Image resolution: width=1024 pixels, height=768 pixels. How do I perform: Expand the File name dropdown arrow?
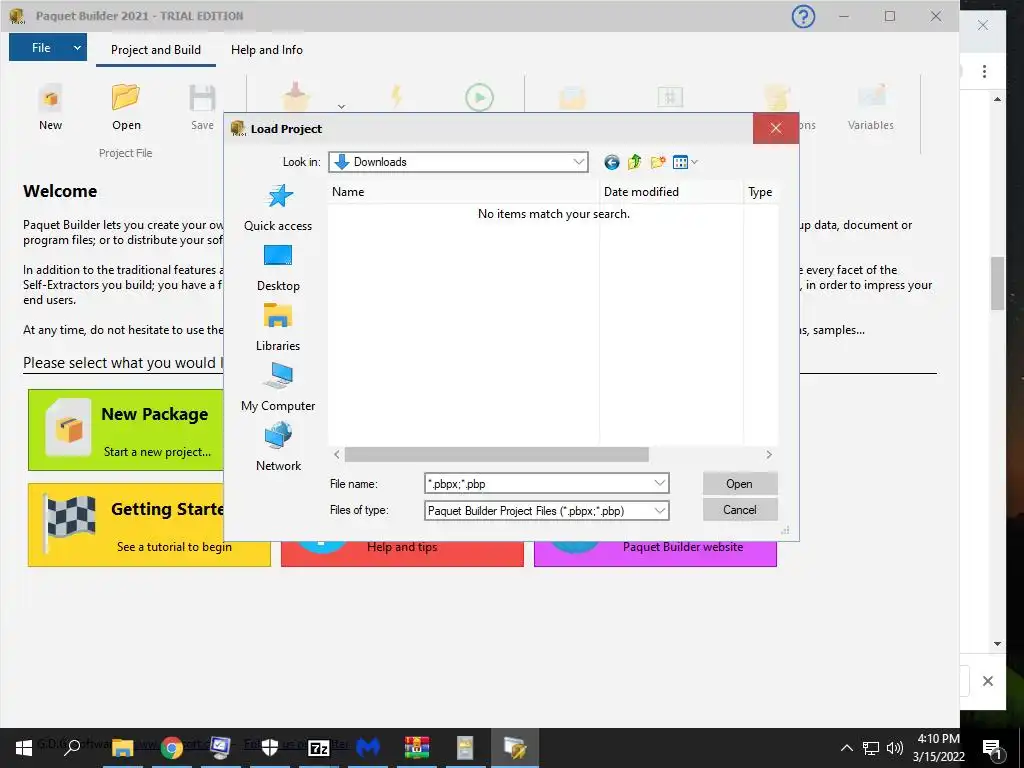(660, 483)
